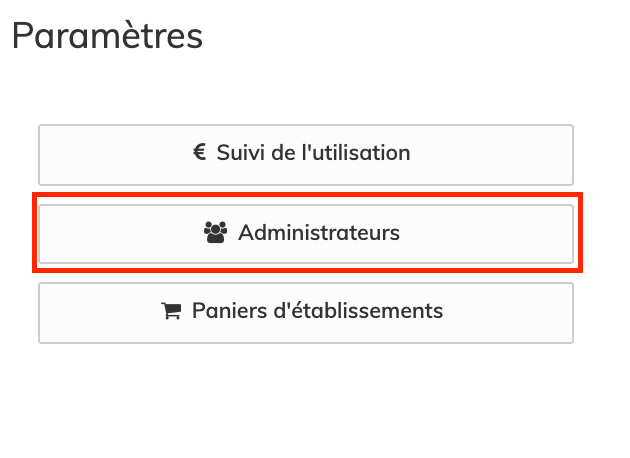This screenshot has width=630, height=458.
Task: Click the Paramètres page heading
Action: tap(107, 36)
